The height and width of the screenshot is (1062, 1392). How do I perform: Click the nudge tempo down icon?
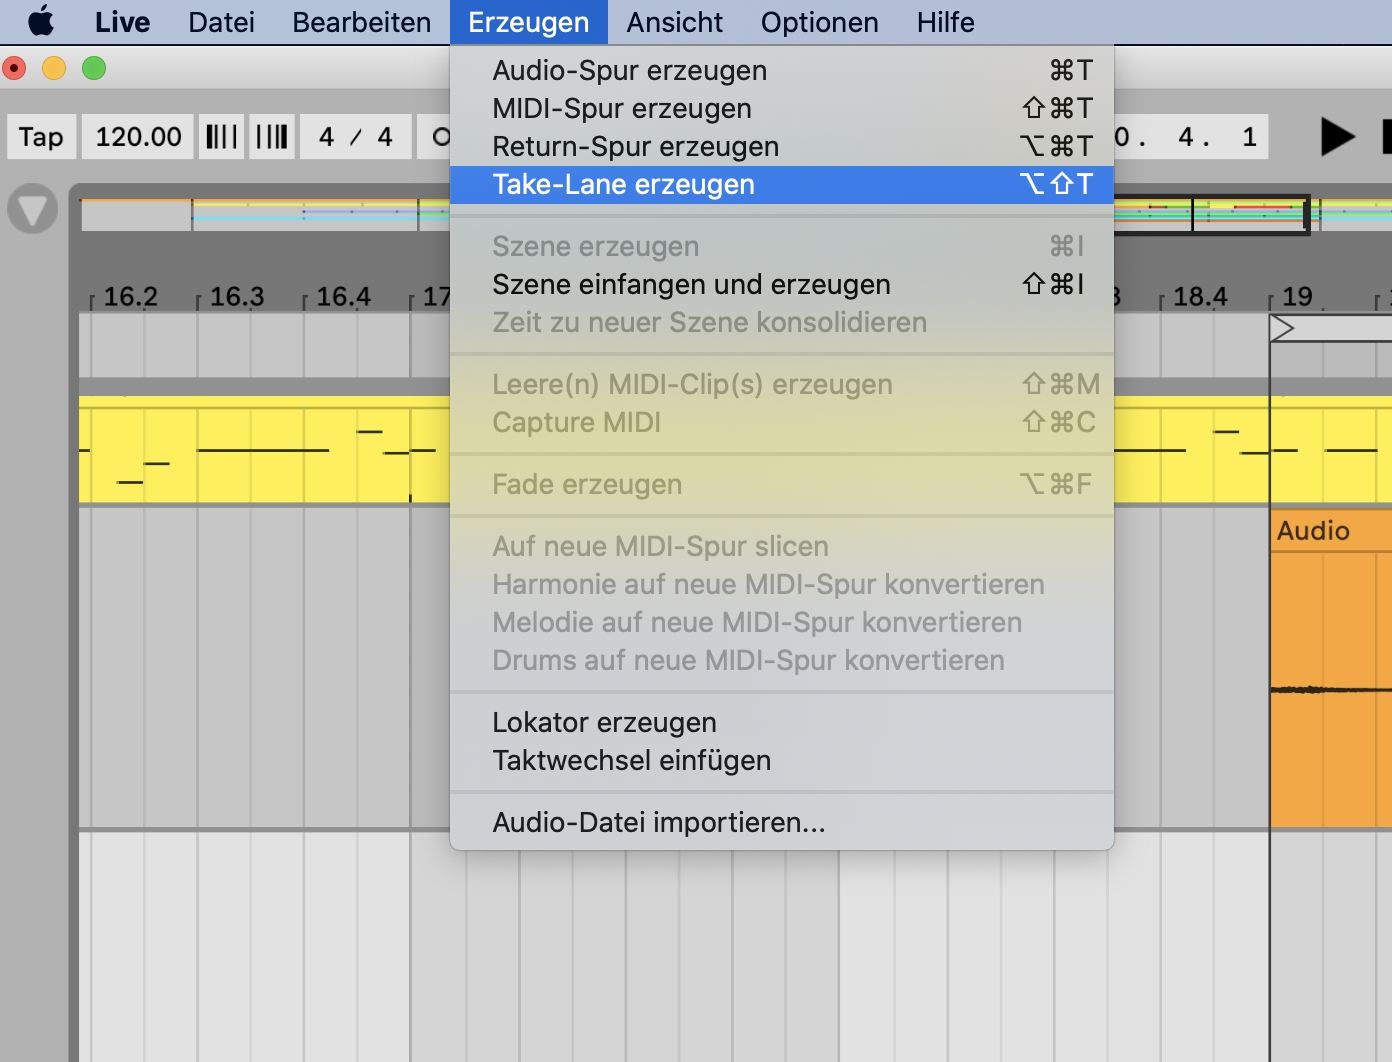[x=222, y=137]
